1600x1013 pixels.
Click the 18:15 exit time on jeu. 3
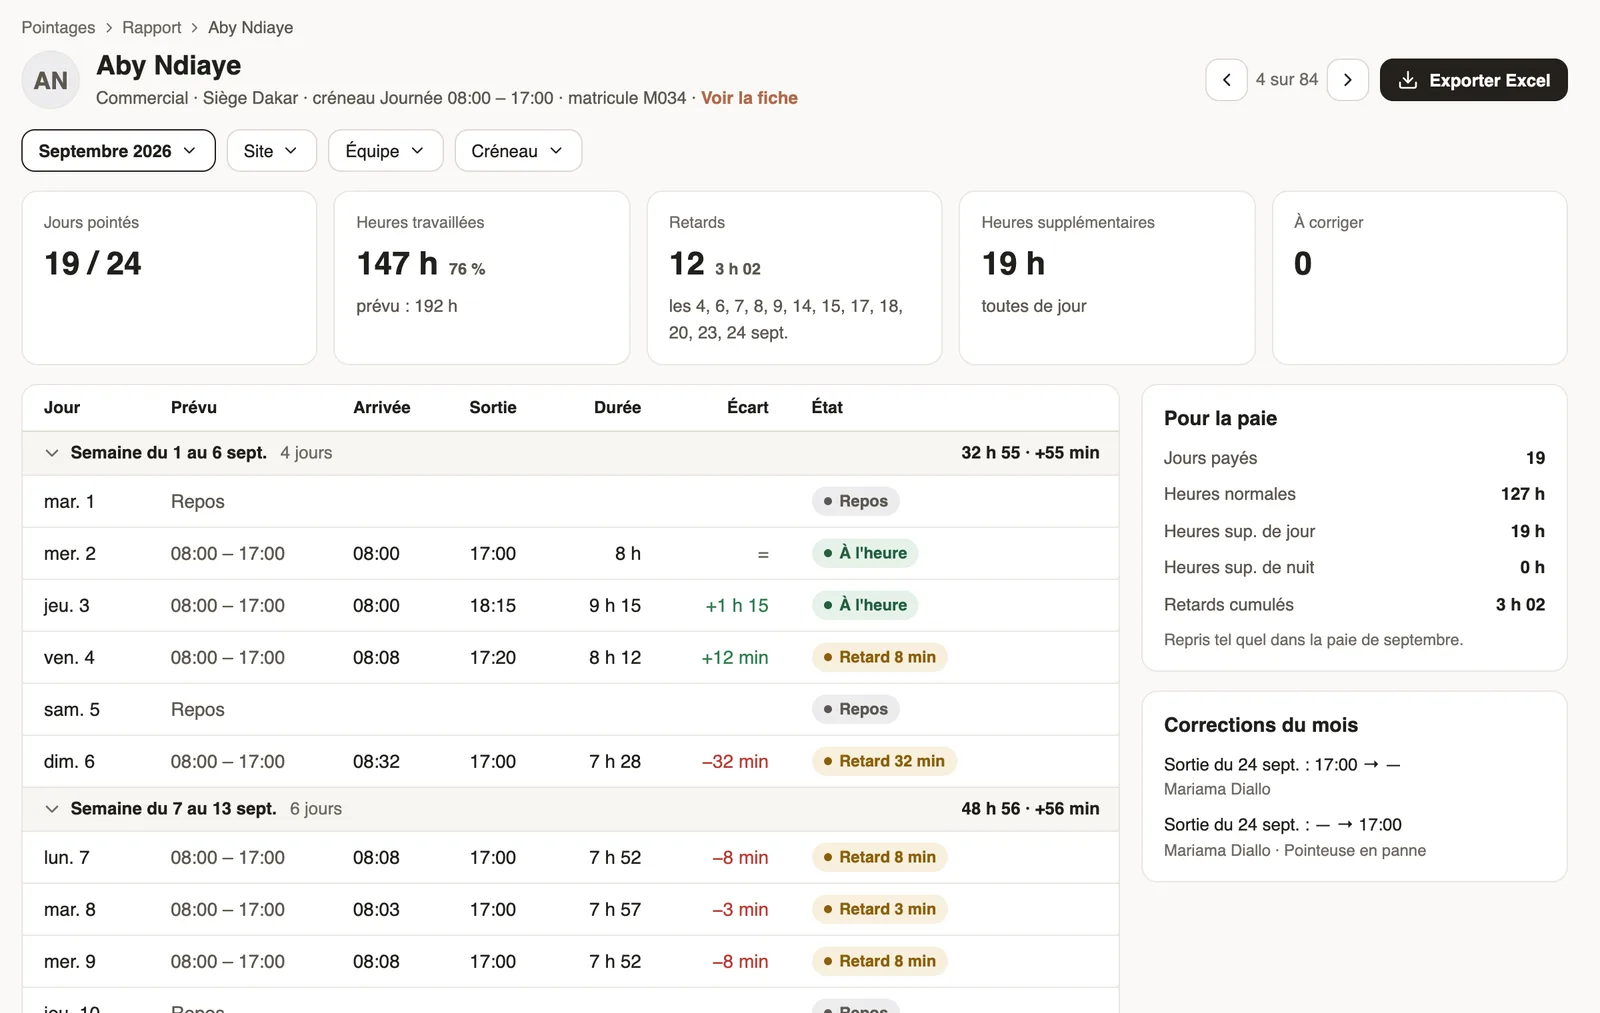coord(493,606)
